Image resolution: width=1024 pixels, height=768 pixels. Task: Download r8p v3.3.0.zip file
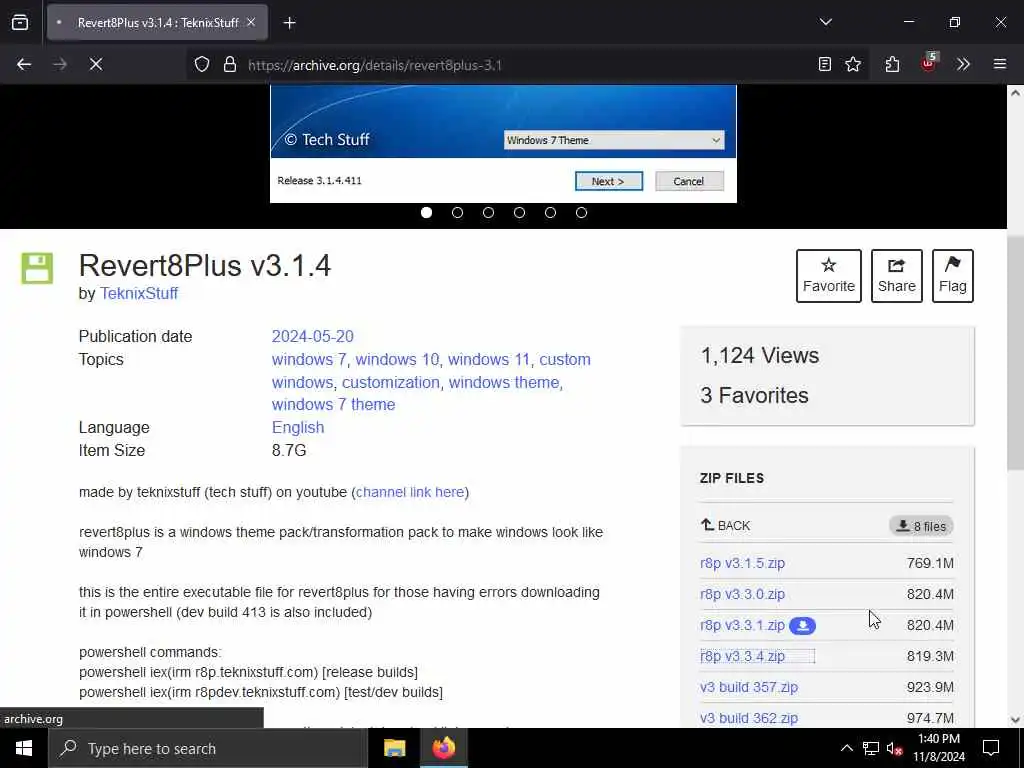(x=743, y=594)
